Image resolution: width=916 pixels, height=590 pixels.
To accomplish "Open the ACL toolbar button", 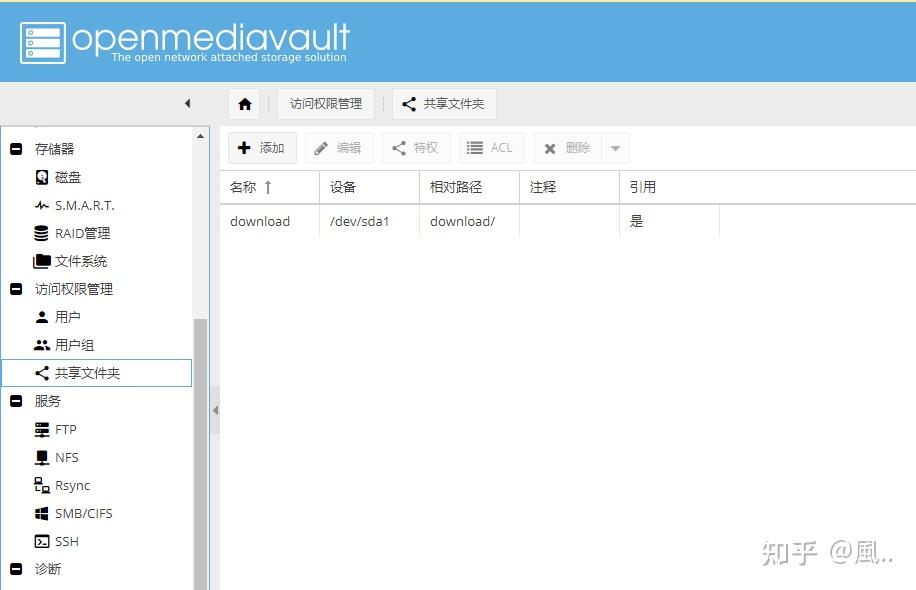I will (491, 147).
